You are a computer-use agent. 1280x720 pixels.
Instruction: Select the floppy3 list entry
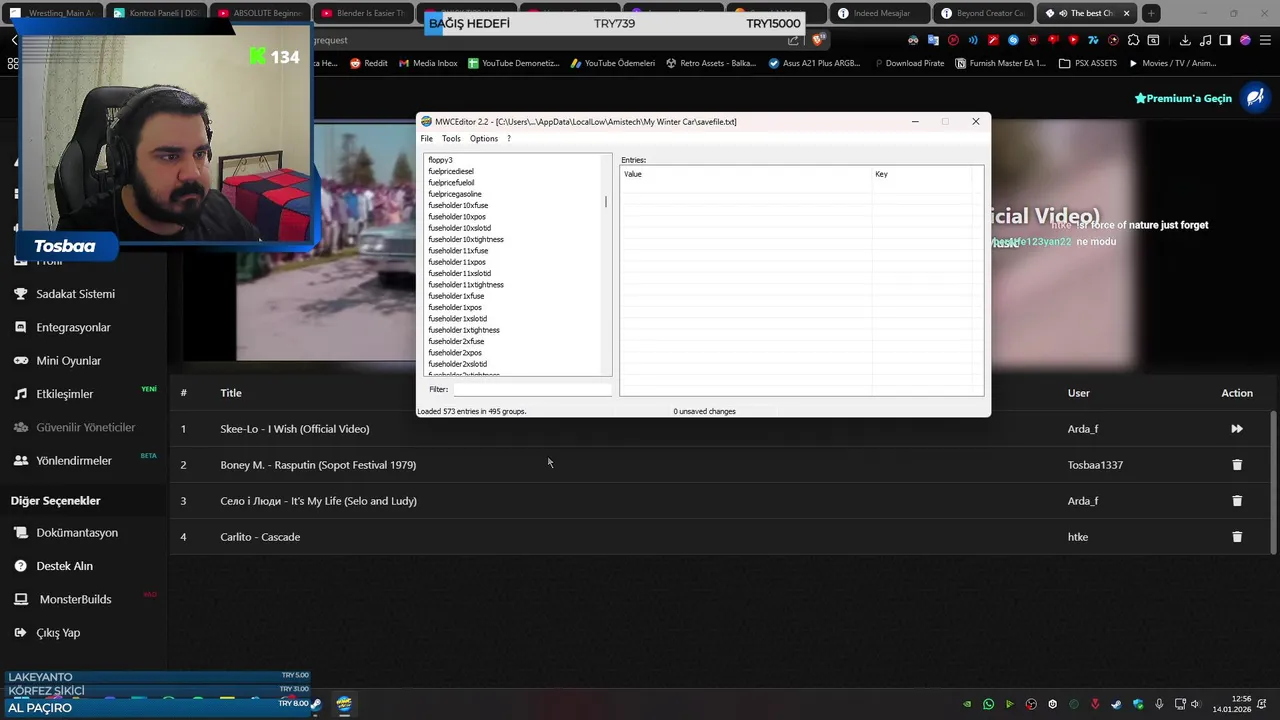(x=440, y=160)
